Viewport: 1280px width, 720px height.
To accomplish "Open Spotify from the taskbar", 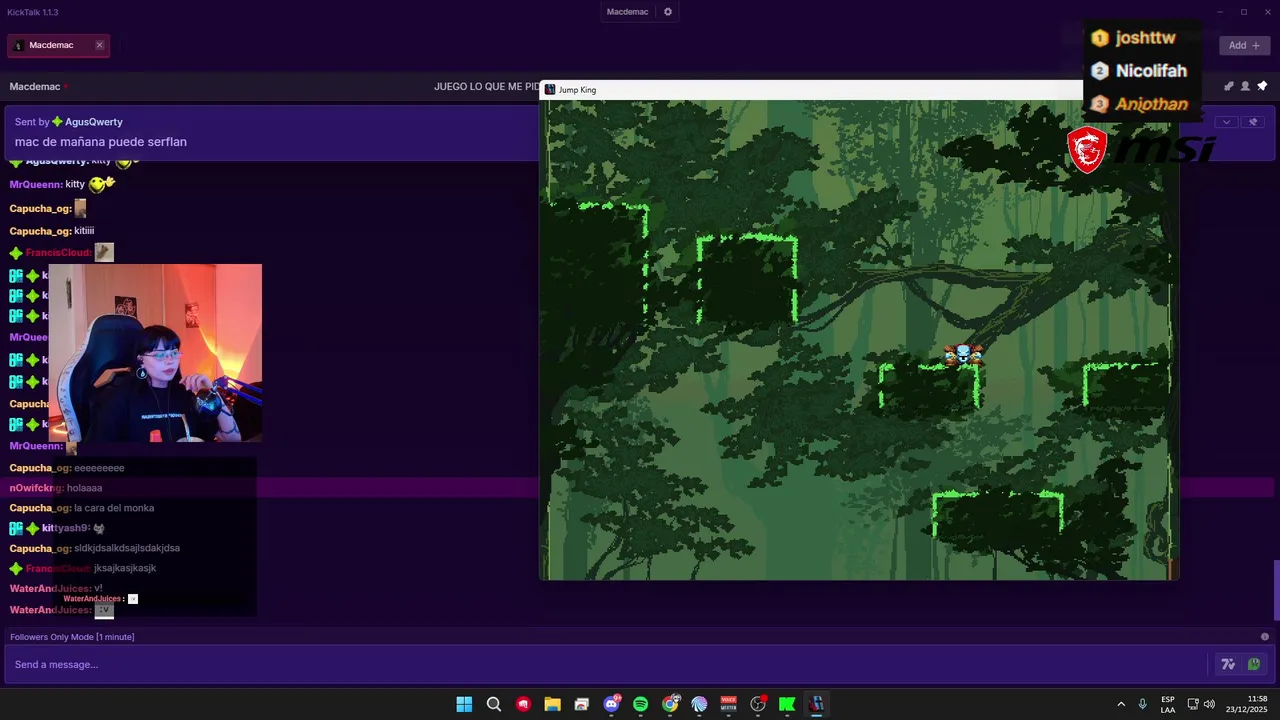I will coord(641,704).
